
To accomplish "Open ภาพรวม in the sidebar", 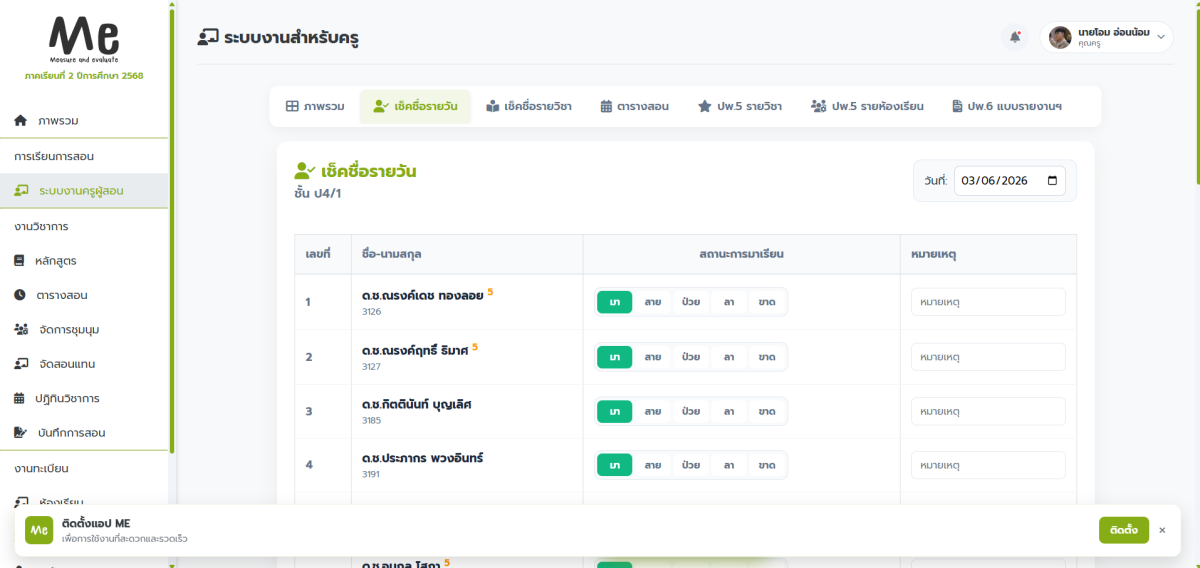I will (x=85, y=121).
